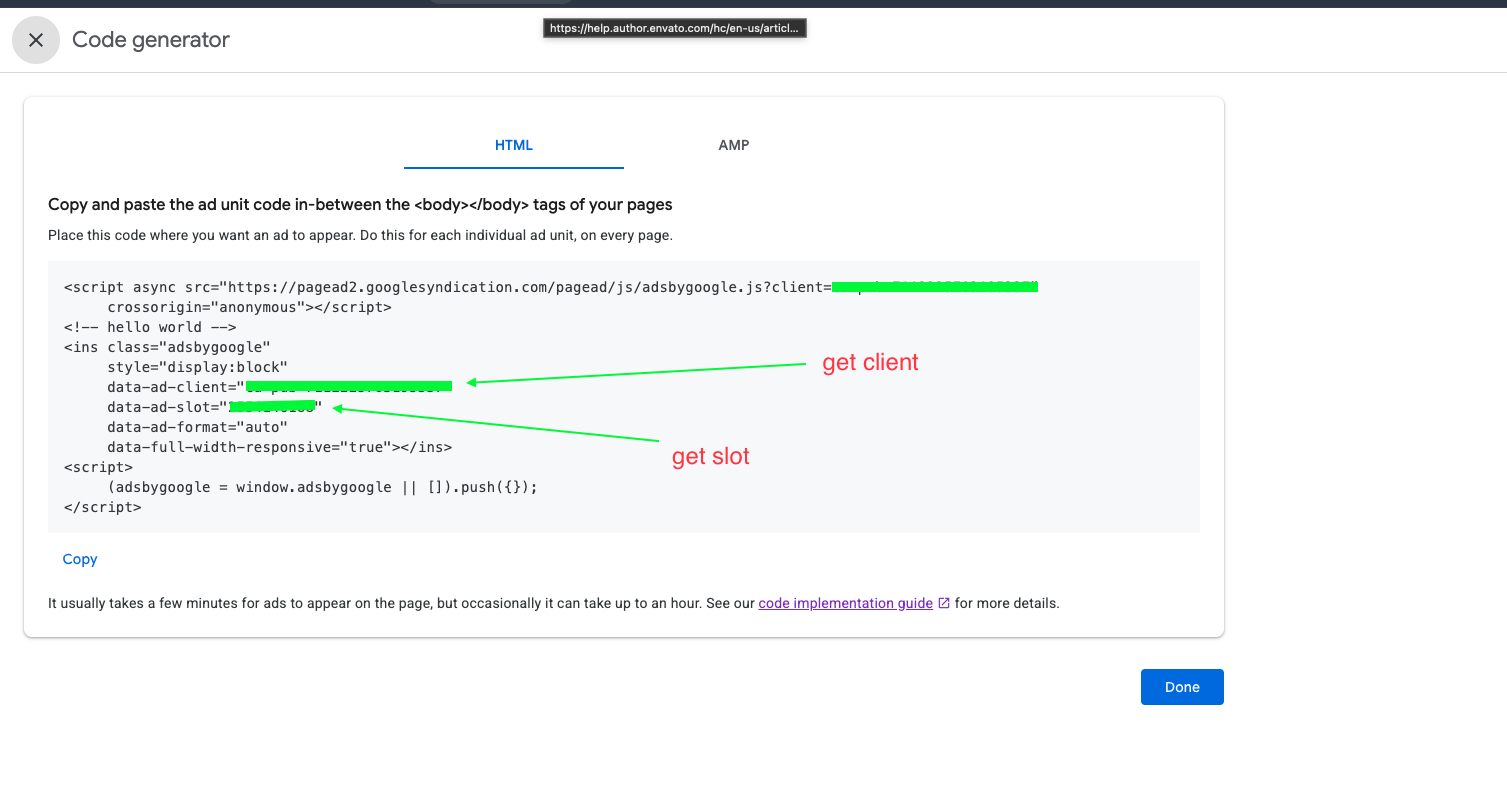Screen dimensions: 1507x793
Task: Switch to the AMP tab
Action: point(733,145)
